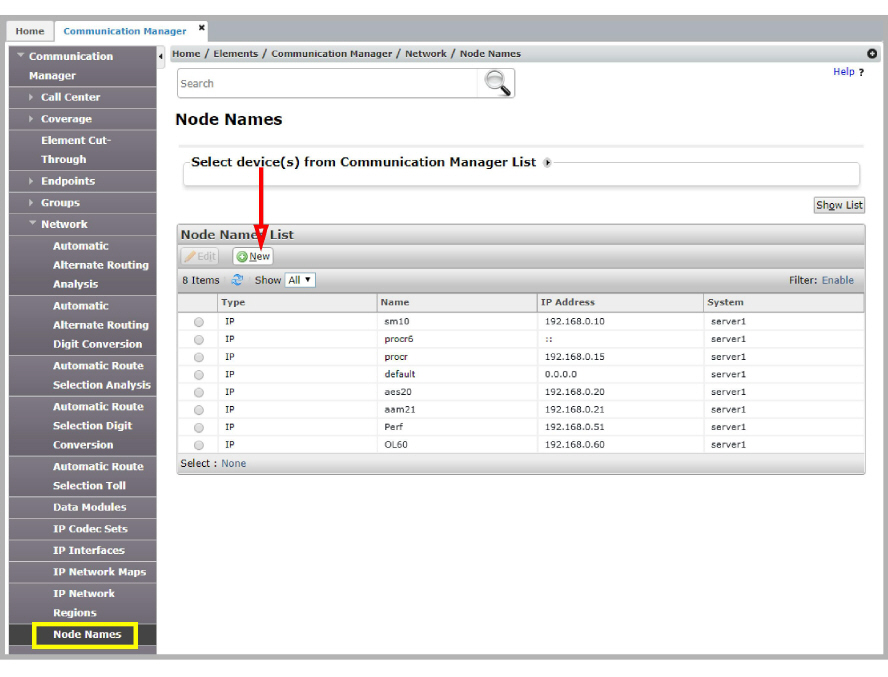
Task: Collapse the sidebar with the arrow handle
Action: 161,57
